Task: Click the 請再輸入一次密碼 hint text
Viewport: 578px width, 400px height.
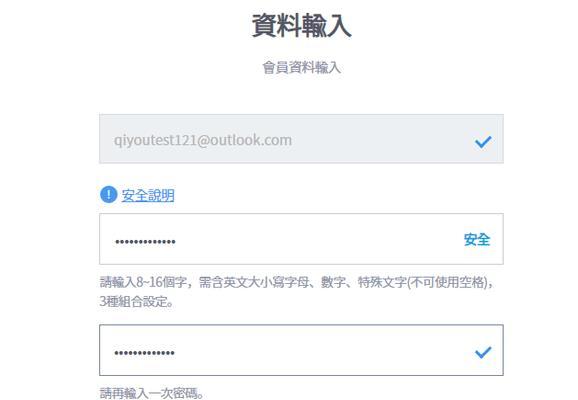Action: (x=152, y=393)
